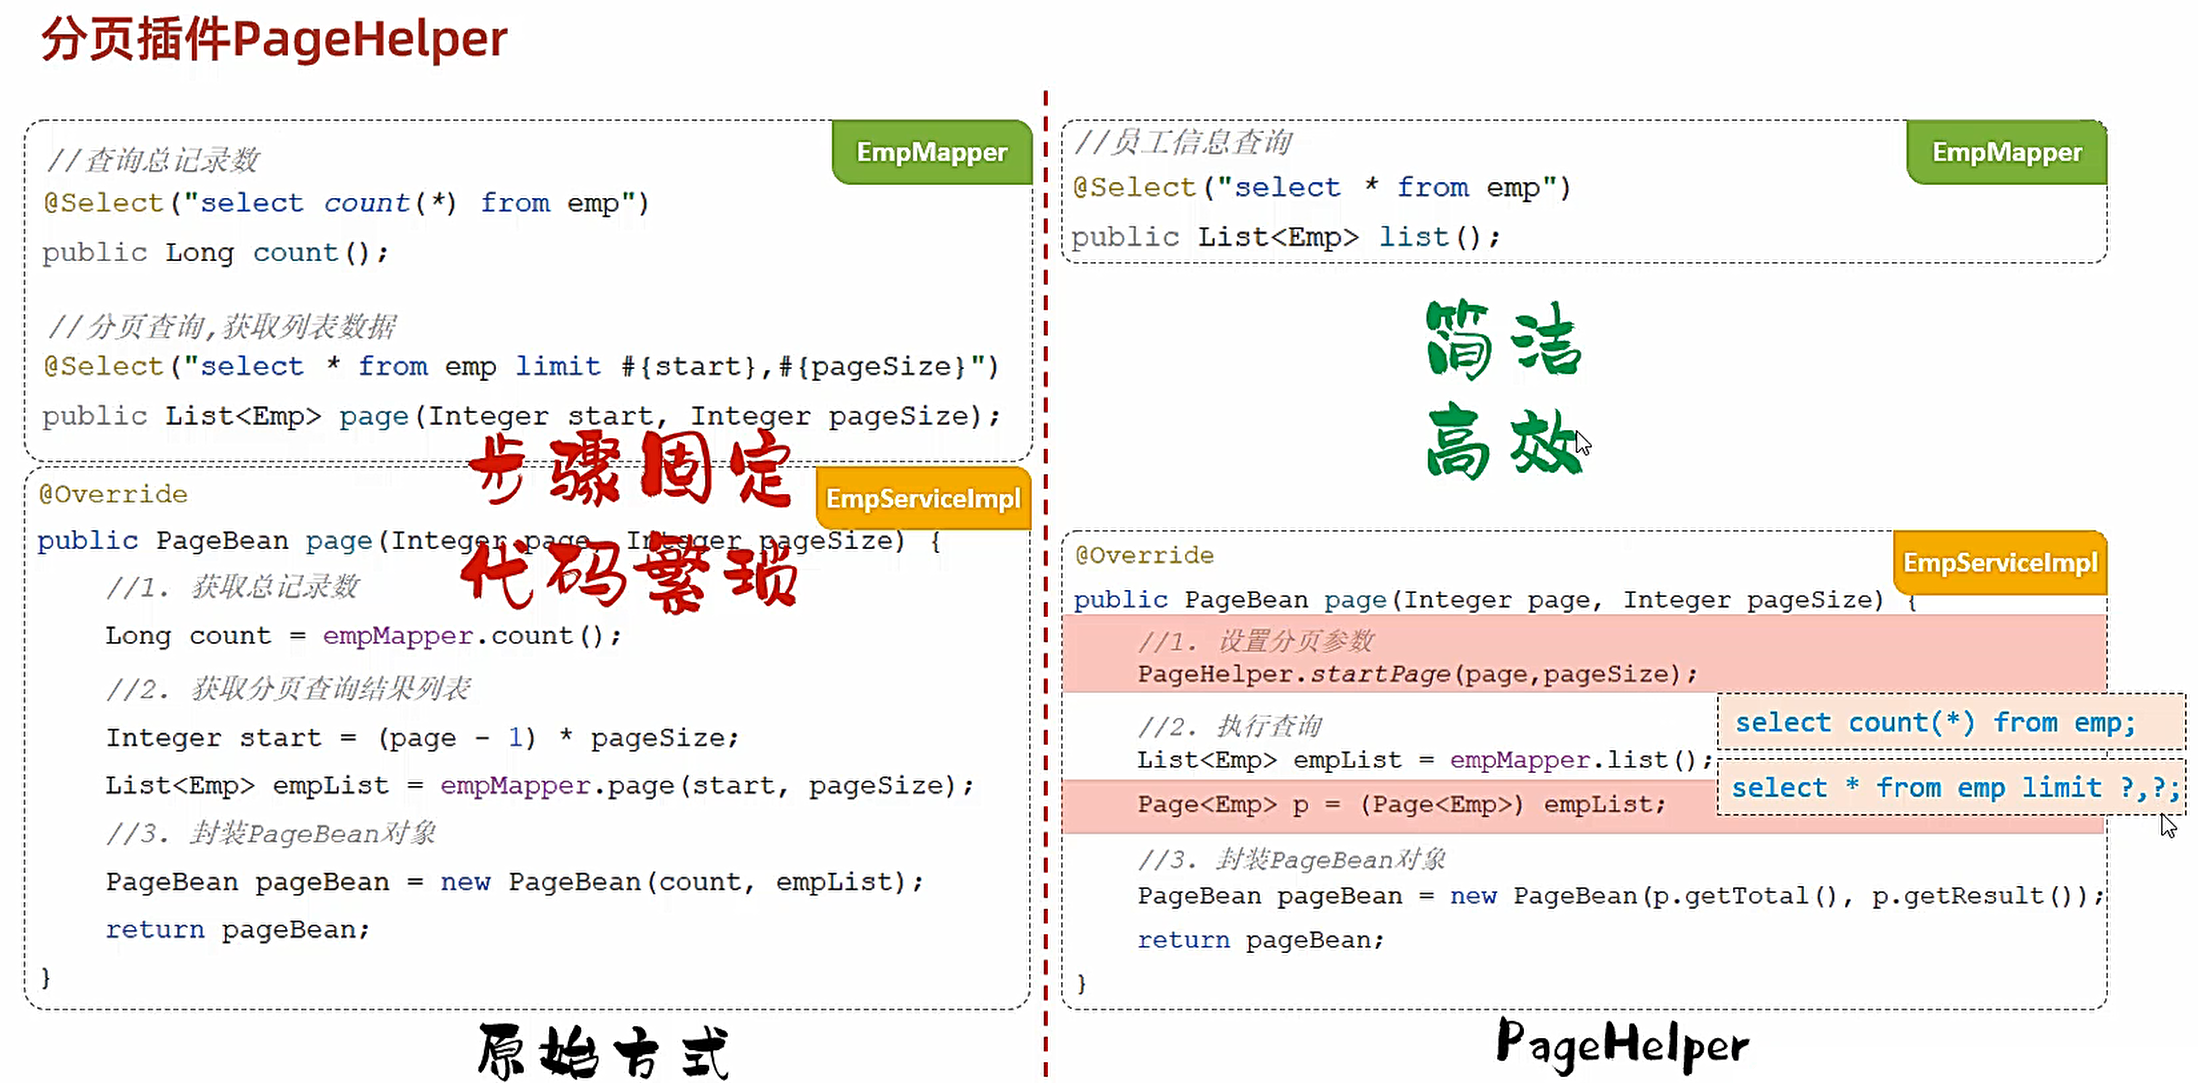Click the comment //查询总记录数
This screenshot has width=2198, height=1083.
click(x=153, y=160)
